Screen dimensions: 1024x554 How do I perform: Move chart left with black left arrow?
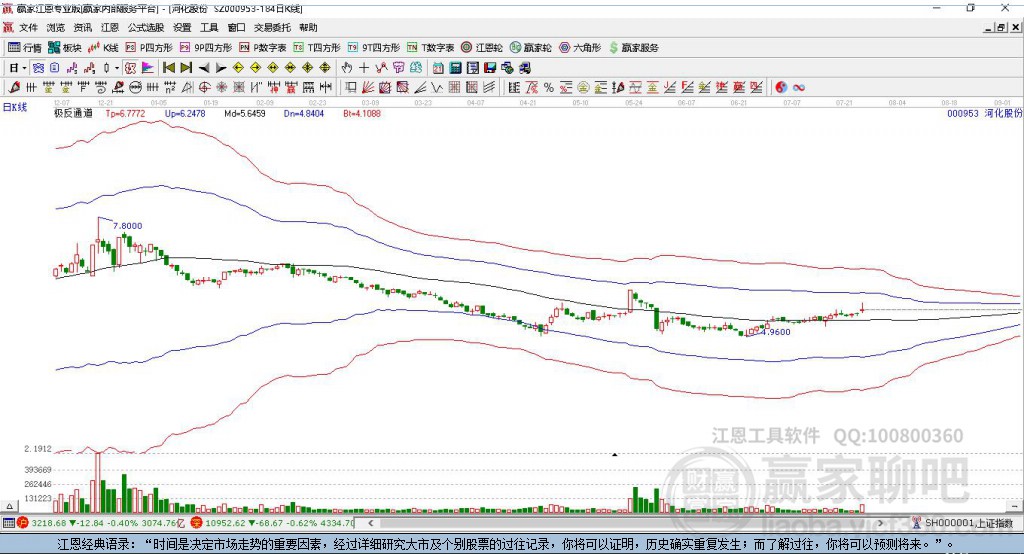[x=204, y=67]
